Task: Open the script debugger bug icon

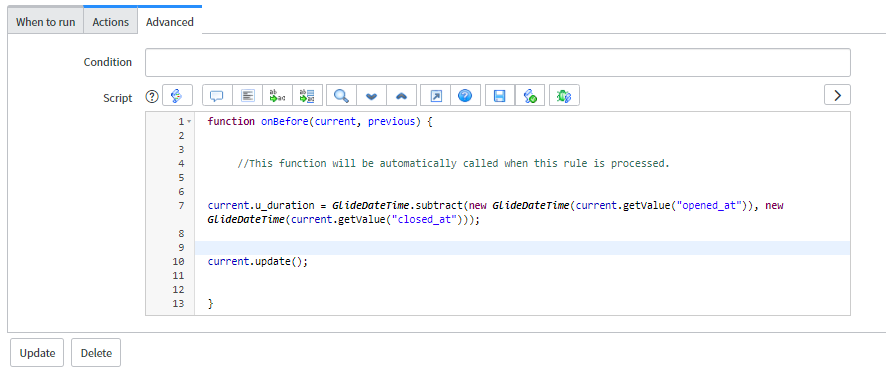Action: tap(564, 95)
